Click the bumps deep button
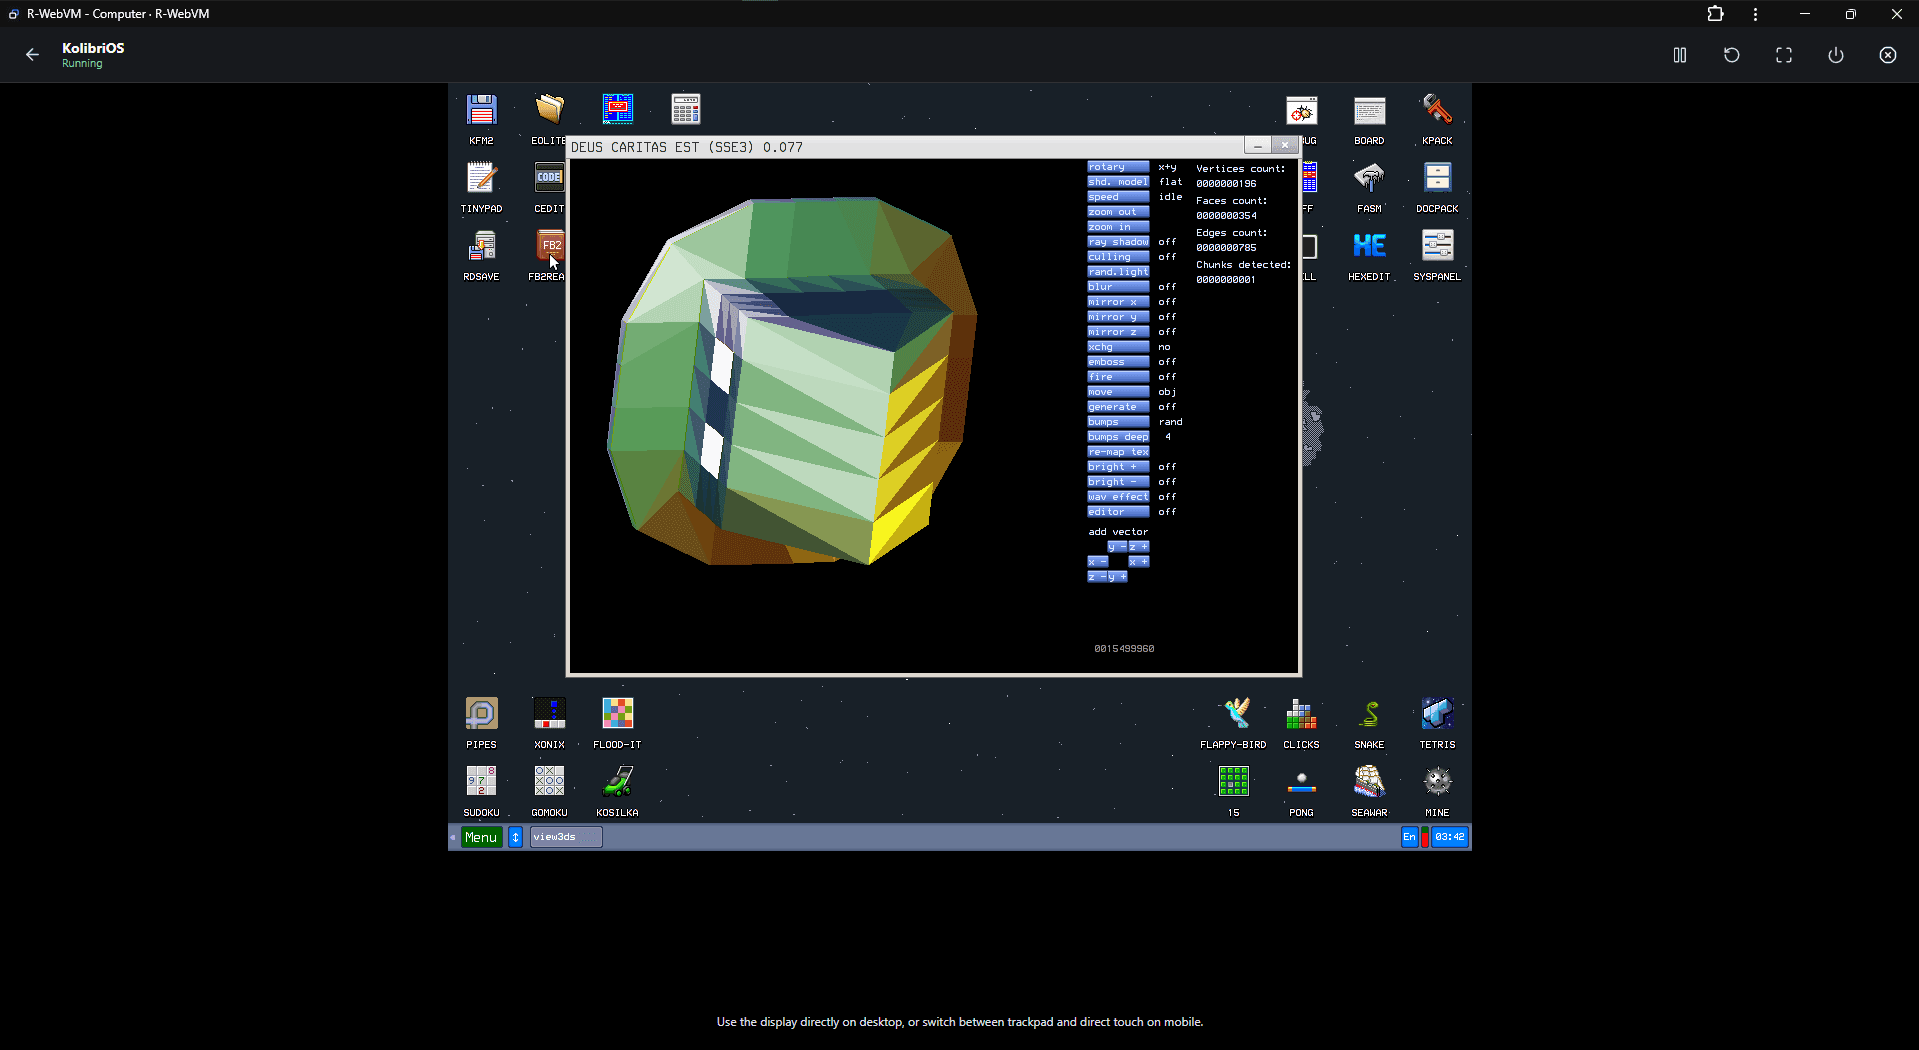Image resolution: width=1919 pixels, height=1050 pixels. [x=1118, y=437]
